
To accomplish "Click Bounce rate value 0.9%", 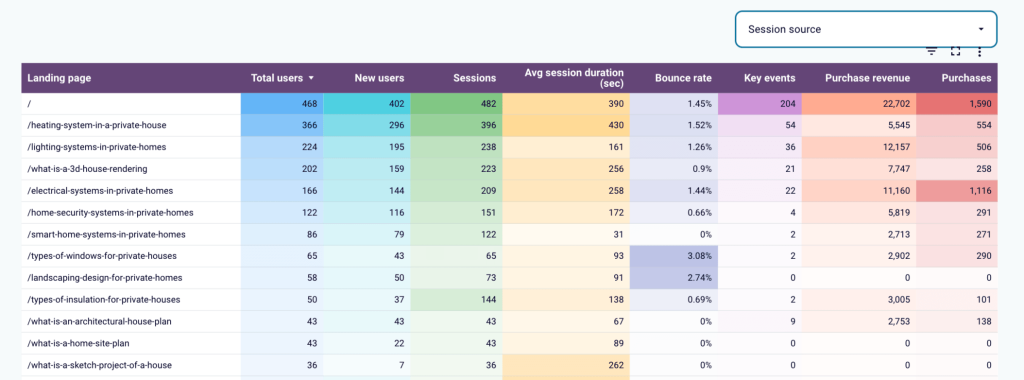I will point(701,169).
